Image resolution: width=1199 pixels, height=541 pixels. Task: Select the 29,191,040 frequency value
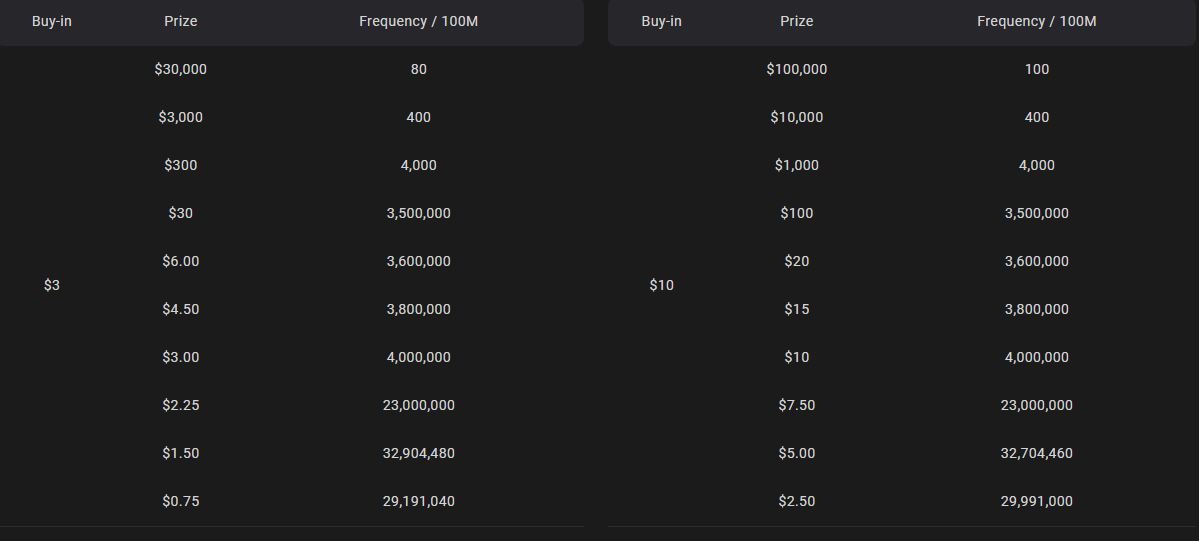[x=418, y=501]
